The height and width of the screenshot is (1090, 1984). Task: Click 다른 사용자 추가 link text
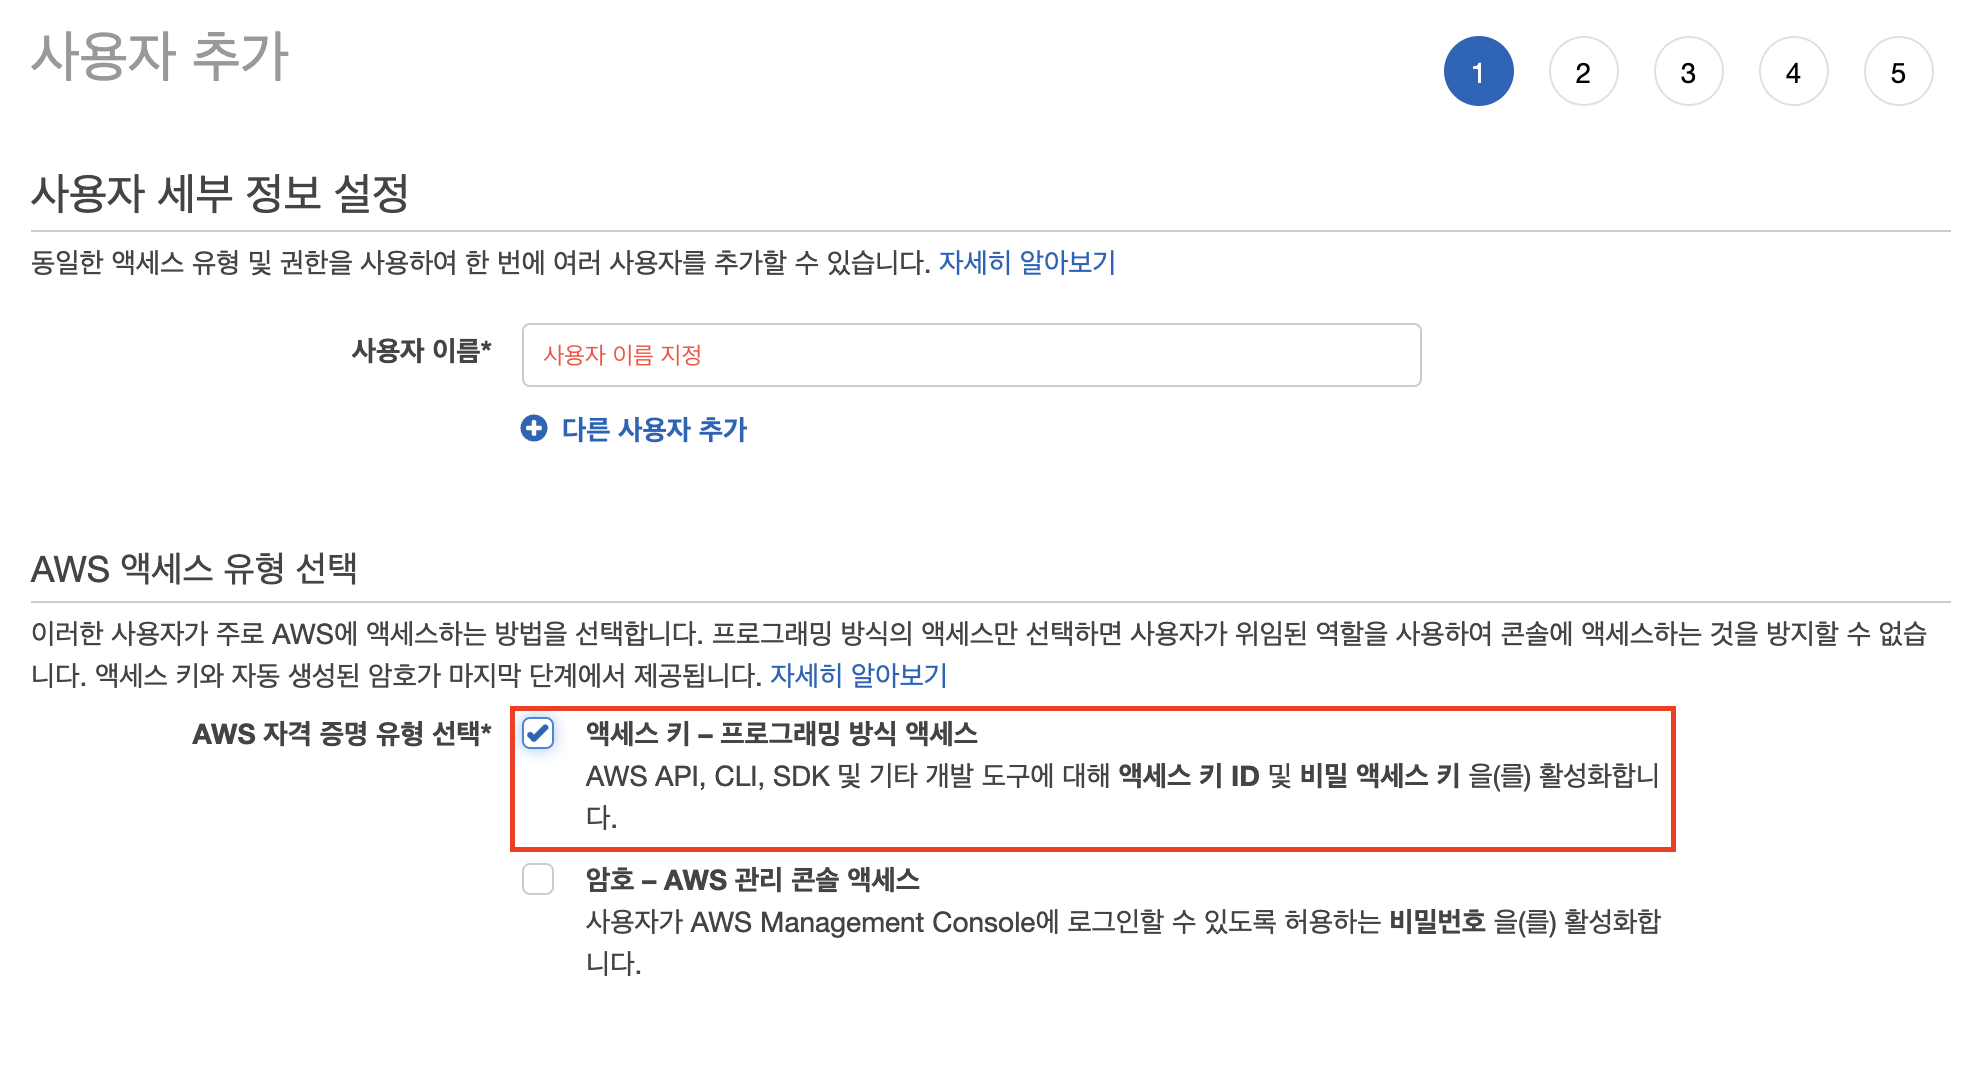(654, 429)
